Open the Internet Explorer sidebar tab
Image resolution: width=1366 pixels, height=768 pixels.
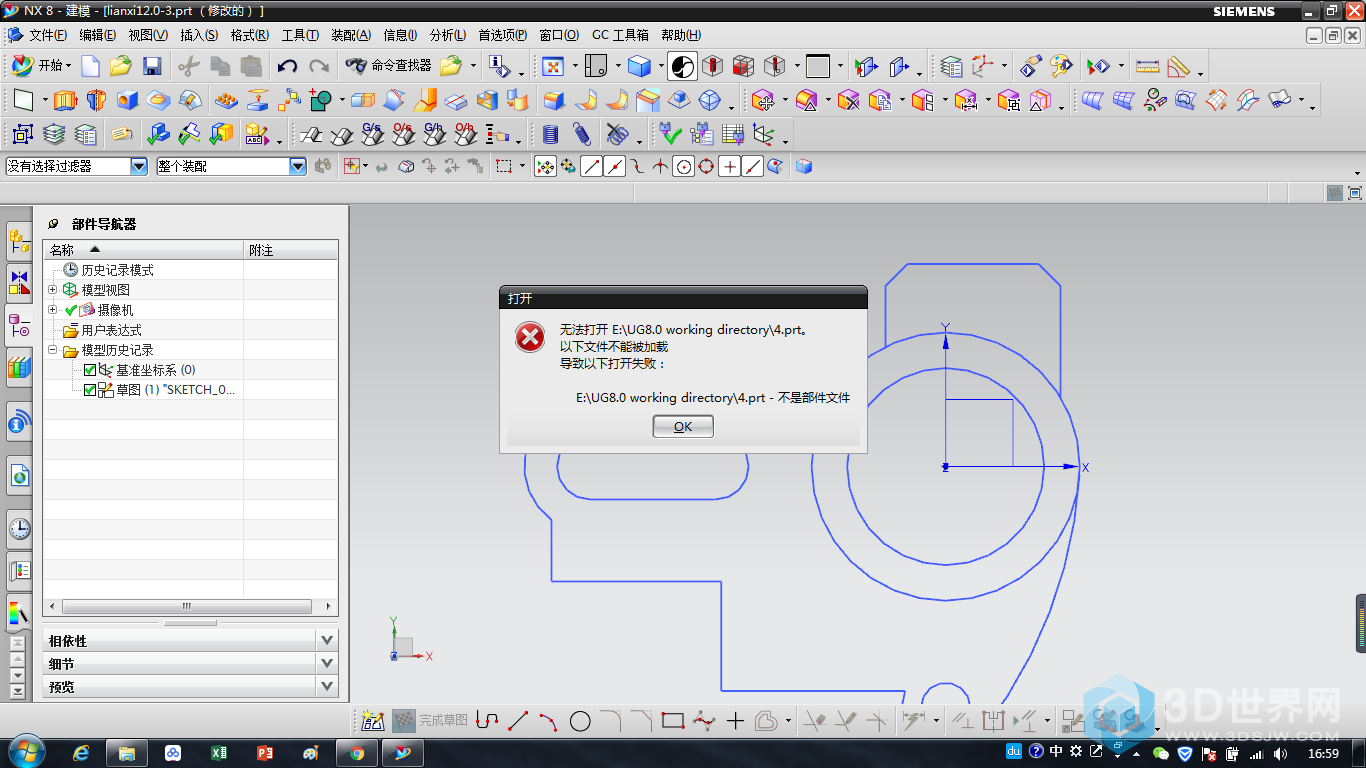click(19, 477)
